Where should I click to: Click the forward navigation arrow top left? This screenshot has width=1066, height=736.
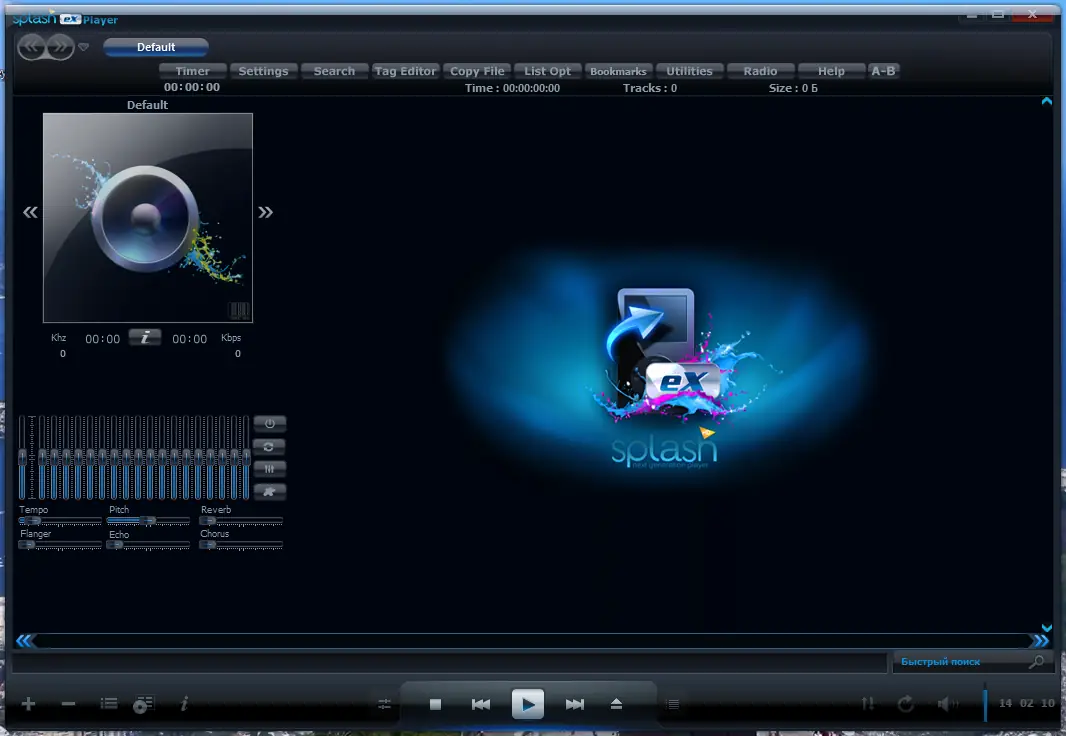pyautogui.click(x=61, y=47)
